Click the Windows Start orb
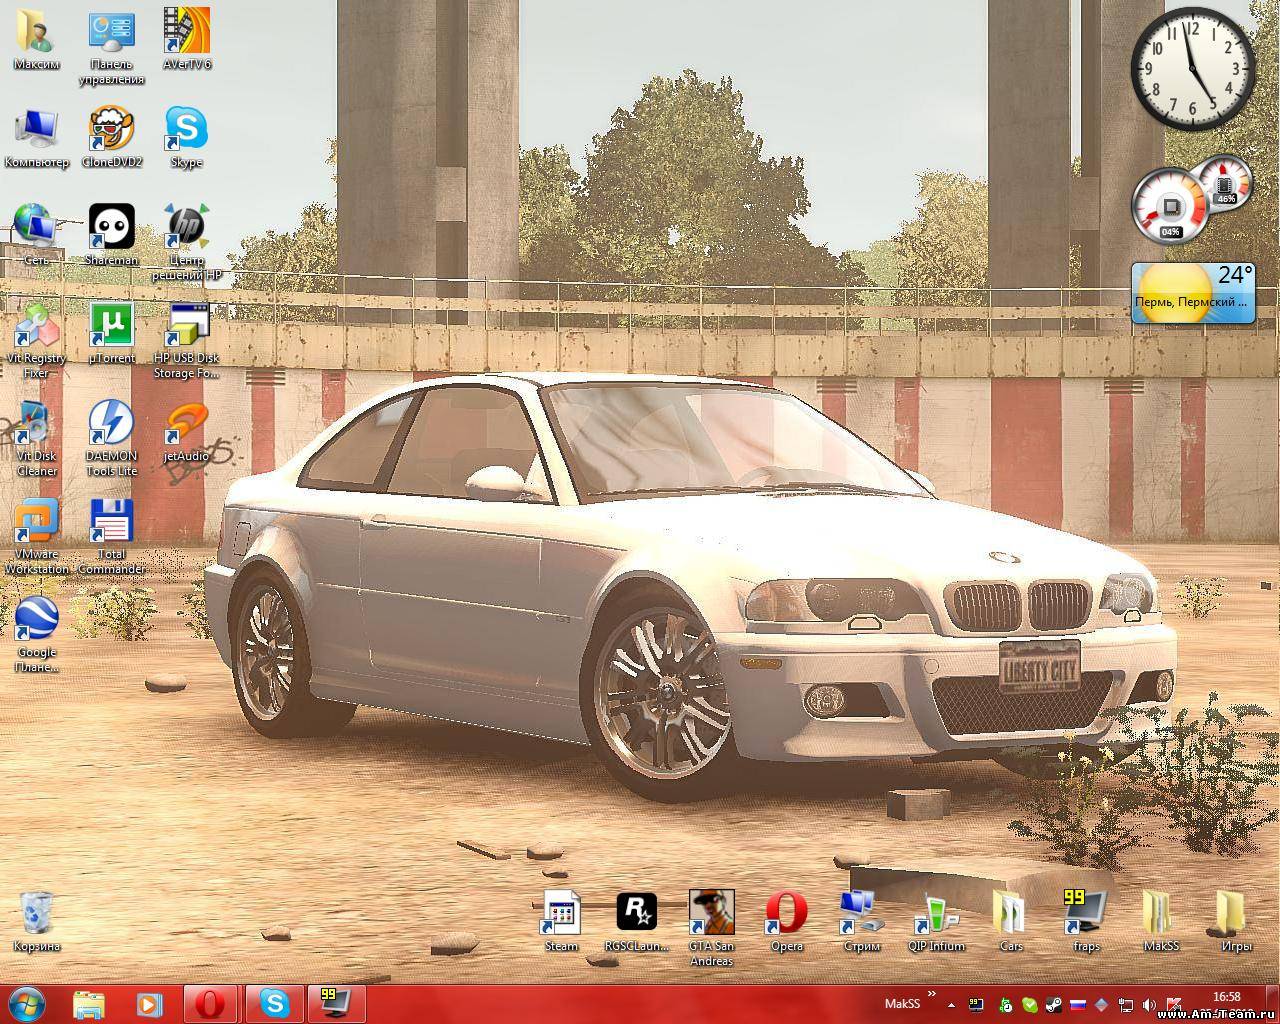 coord(27,1004)
